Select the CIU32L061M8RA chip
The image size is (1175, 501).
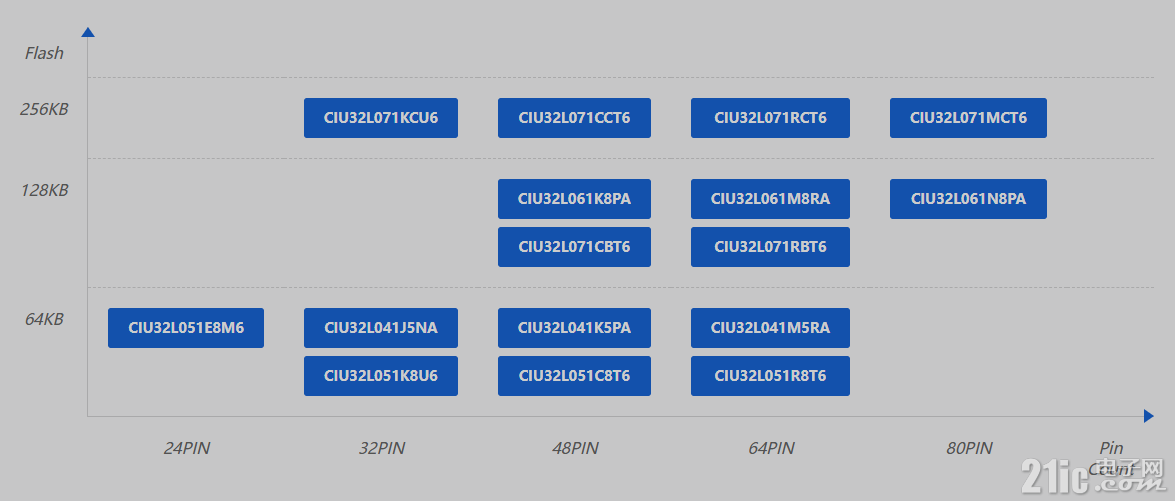click(x=770, y=198)
